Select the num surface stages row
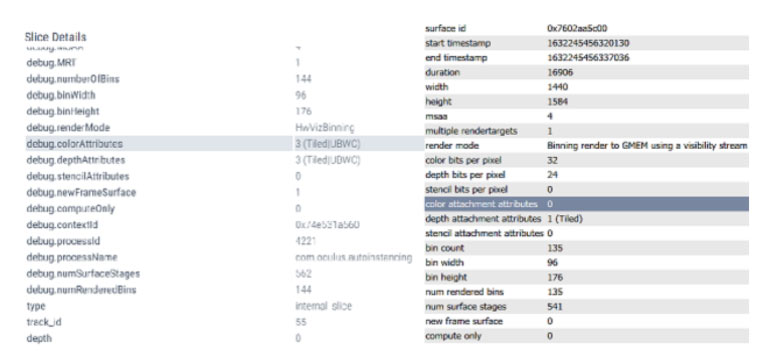 (x=586, y=306)
